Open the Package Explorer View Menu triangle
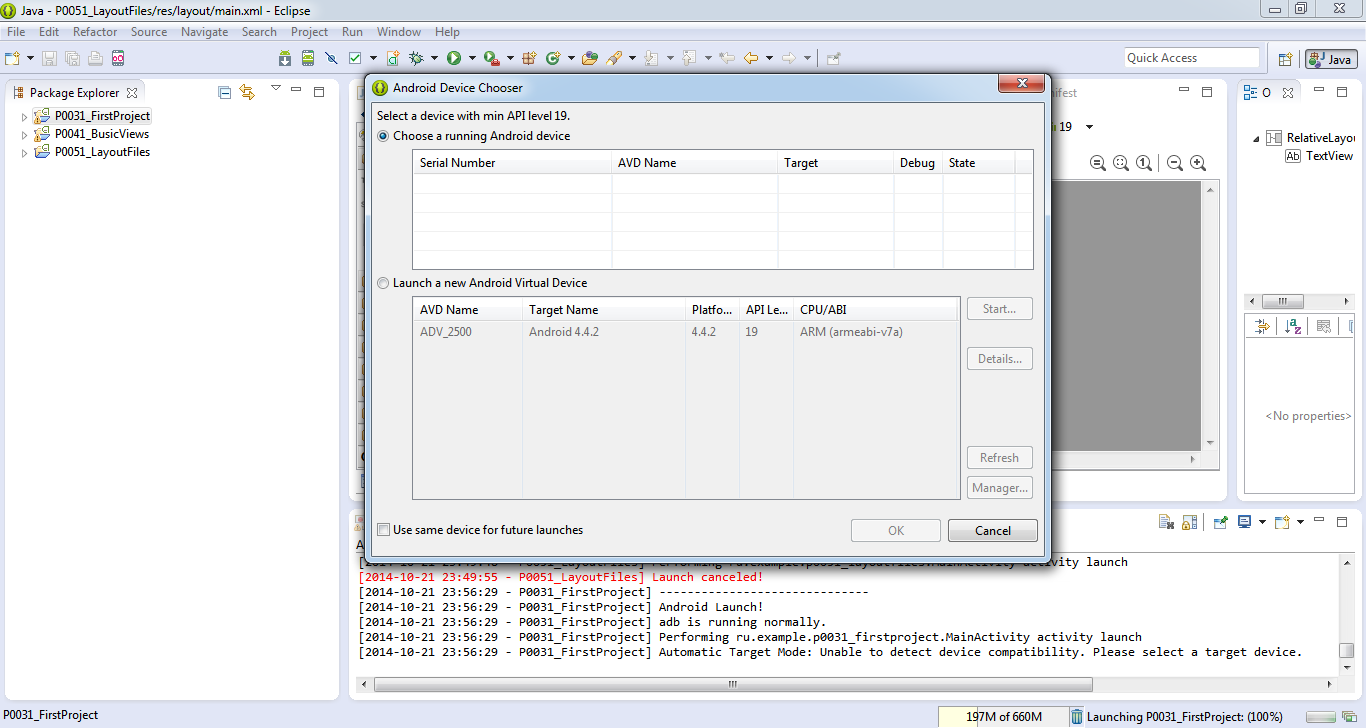The image size is (1370, 728). click(x=276, y=90)
